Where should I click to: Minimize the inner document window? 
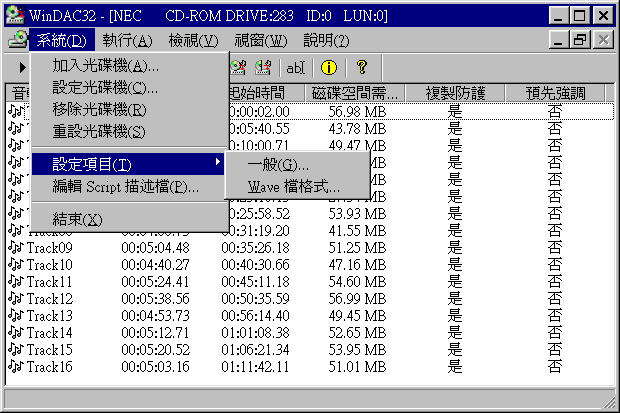(x=558, y=40)
